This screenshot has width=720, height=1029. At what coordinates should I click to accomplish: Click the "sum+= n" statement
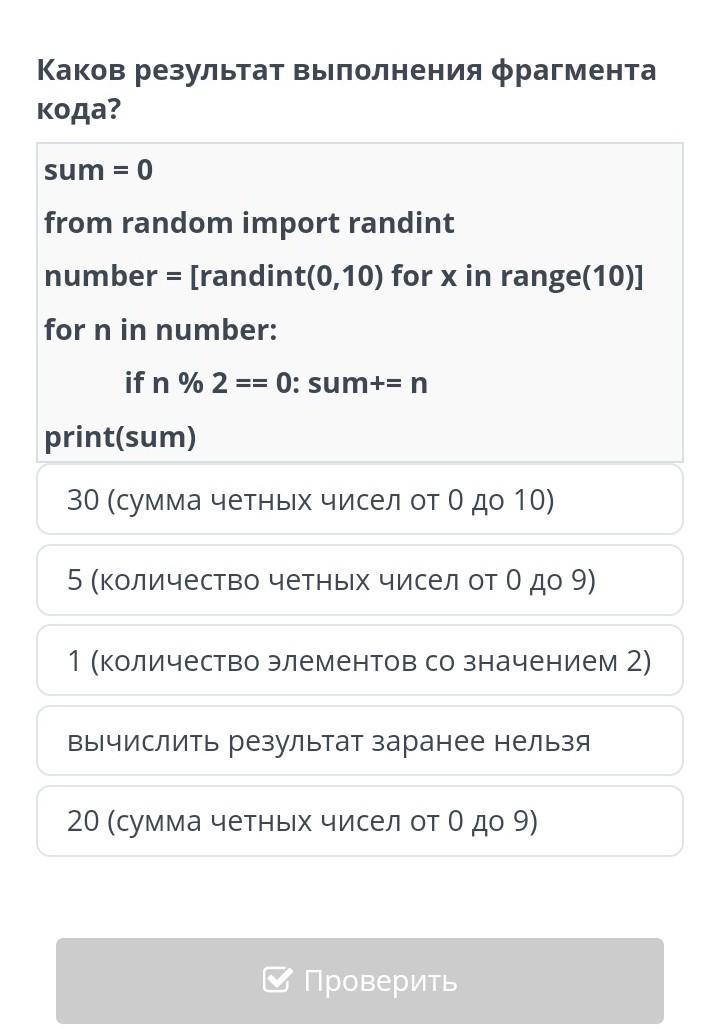coord(368,383)
